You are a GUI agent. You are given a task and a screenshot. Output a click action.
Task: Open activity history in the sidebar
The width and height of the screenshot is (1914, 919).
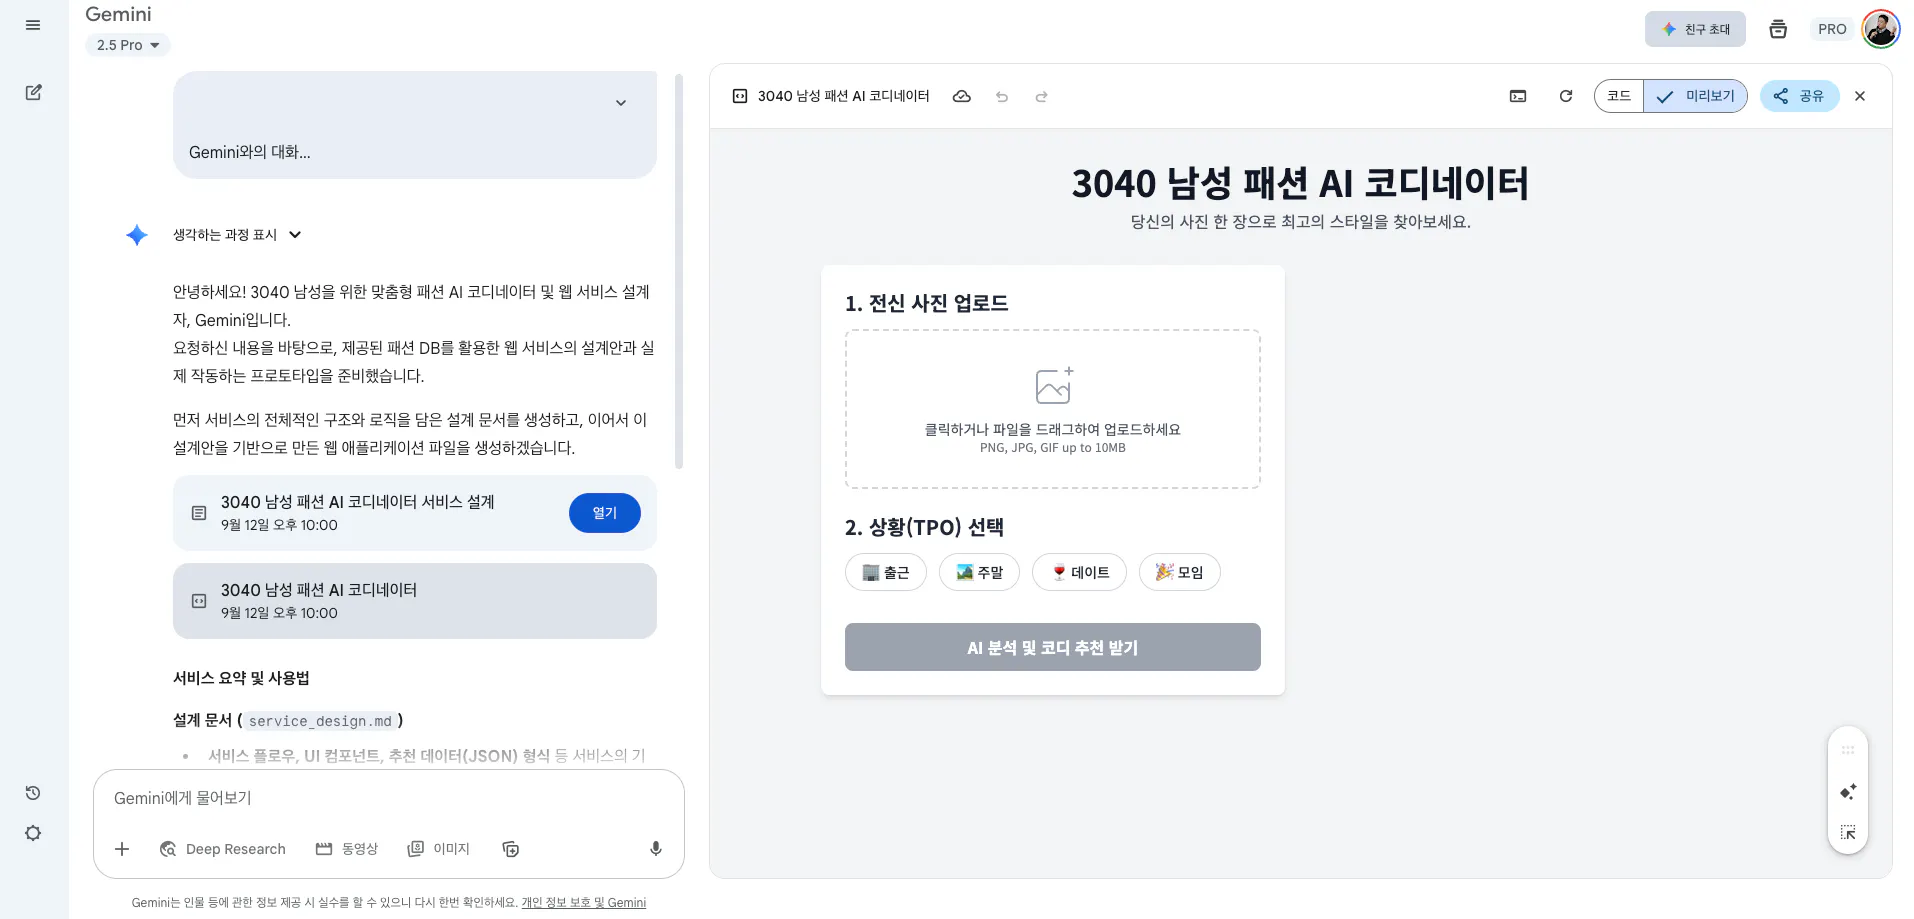click(33, 793)
